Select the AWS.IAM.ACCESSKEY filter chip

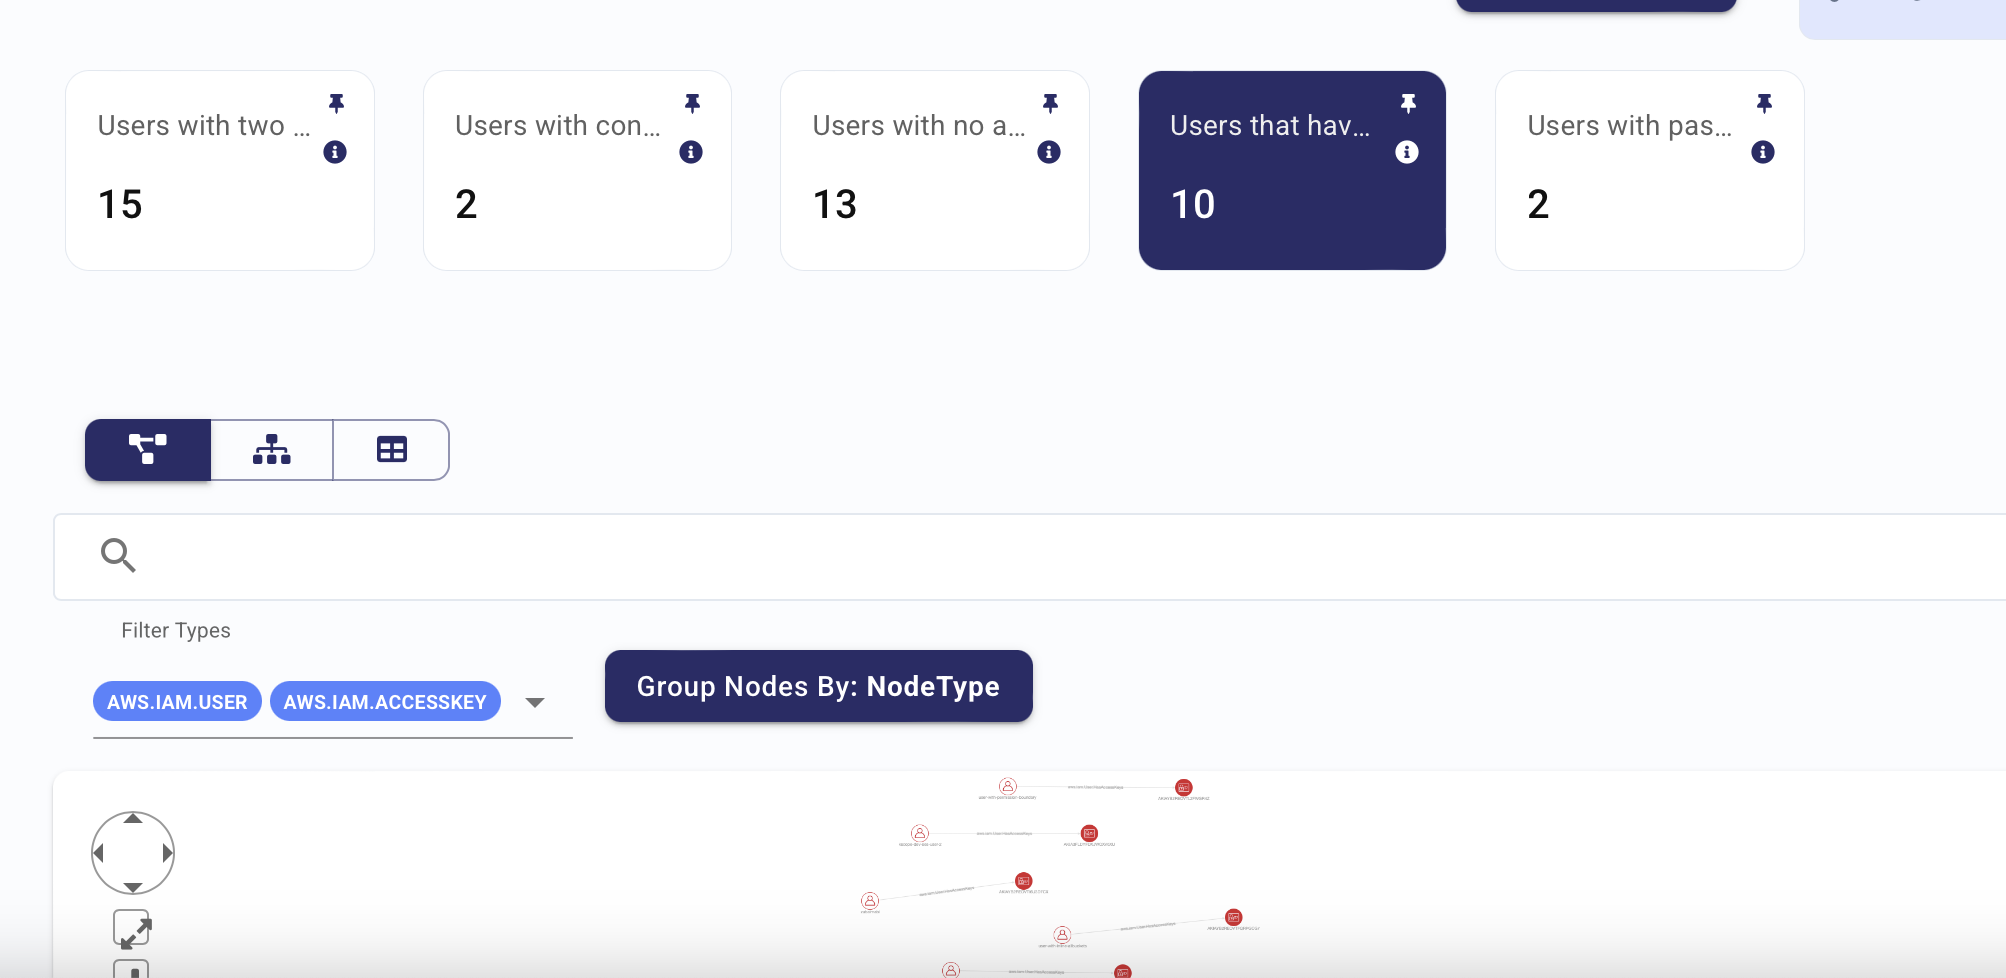[x=385, y=702]
